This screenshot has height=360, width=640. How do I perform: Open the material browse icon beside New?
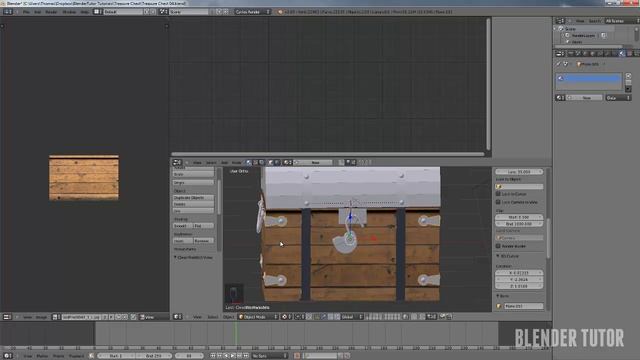pyautogui.click(x=560, y=98)
